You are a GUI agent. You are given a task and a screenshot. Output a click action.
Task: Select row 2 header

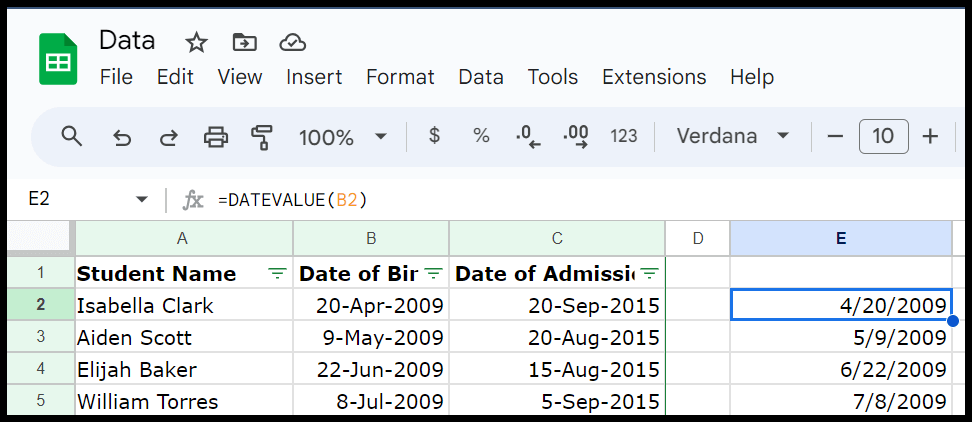click(41, 305)
